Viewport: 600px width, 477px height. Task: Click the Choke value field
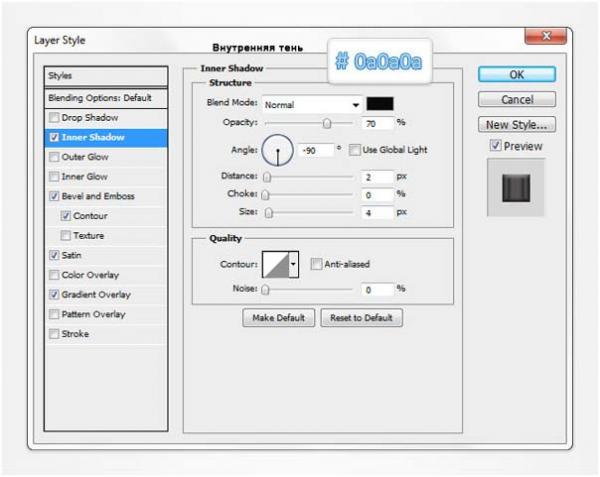pos(377,195)
